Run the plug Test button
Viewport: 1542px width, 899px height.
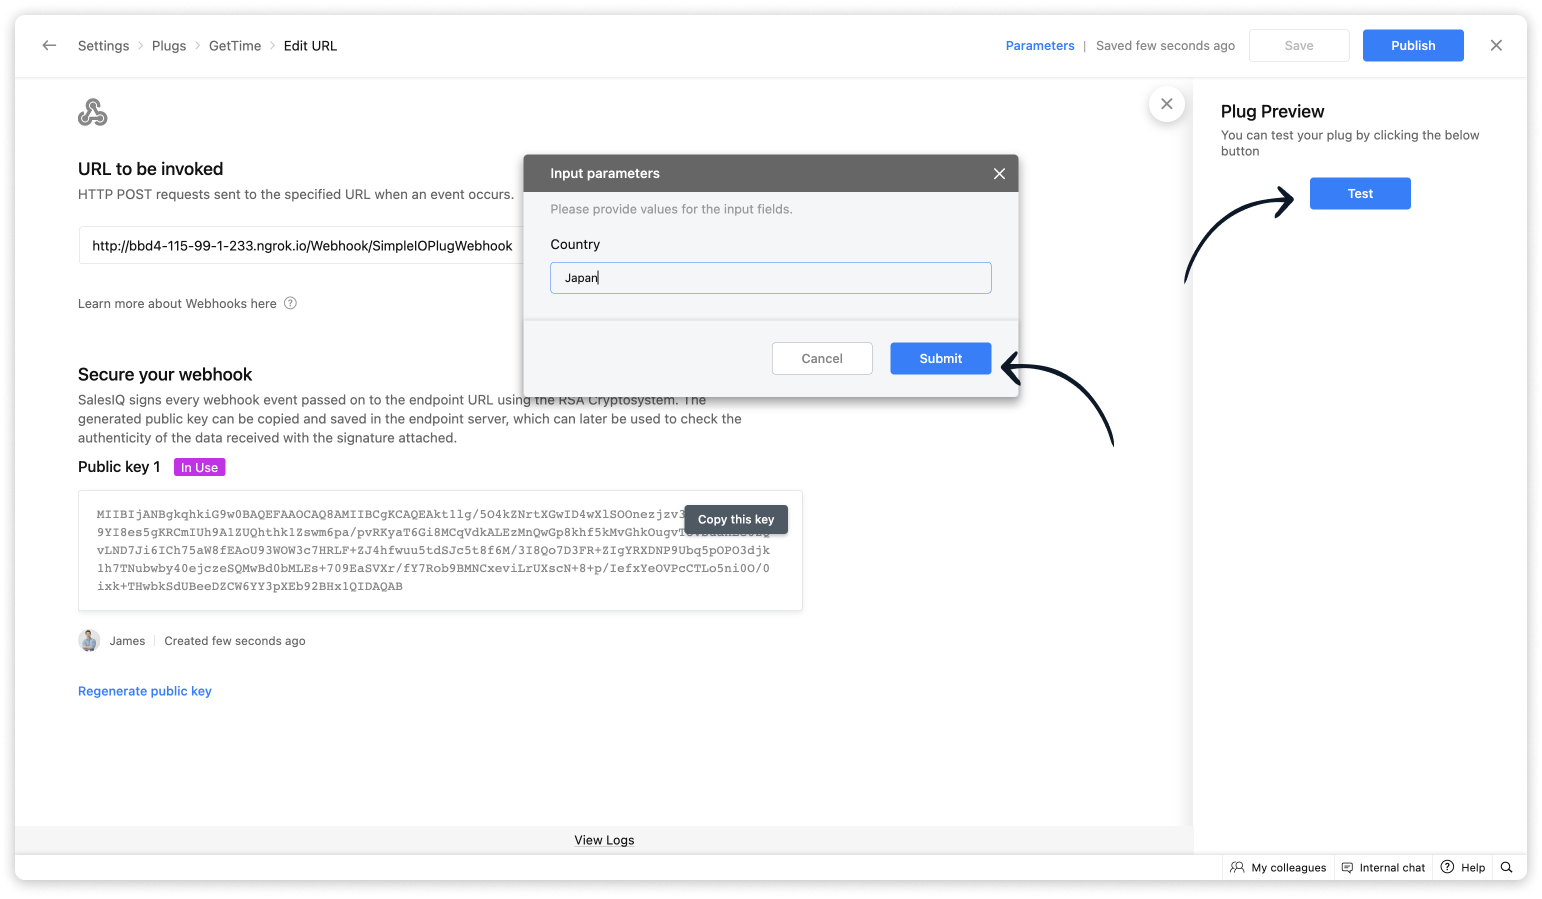[x=1360, y=194]
